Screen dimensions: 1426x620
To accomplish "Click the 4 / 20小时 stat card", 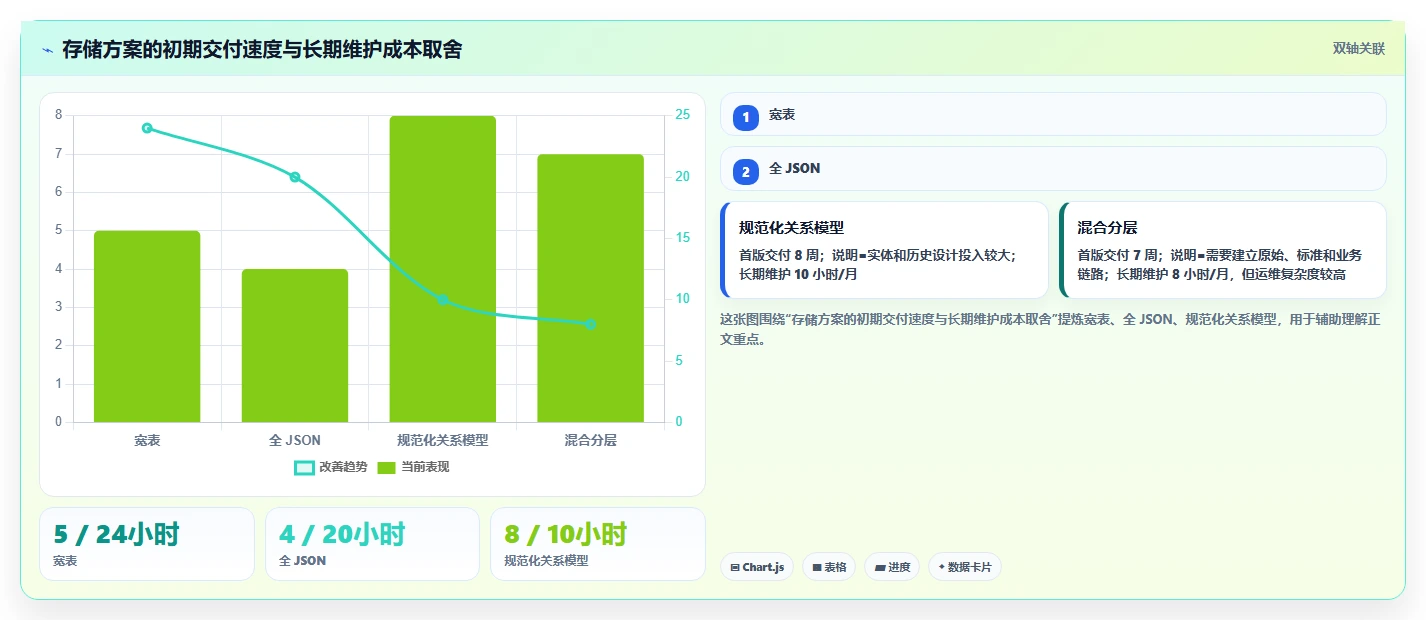I will click(372, 544).
